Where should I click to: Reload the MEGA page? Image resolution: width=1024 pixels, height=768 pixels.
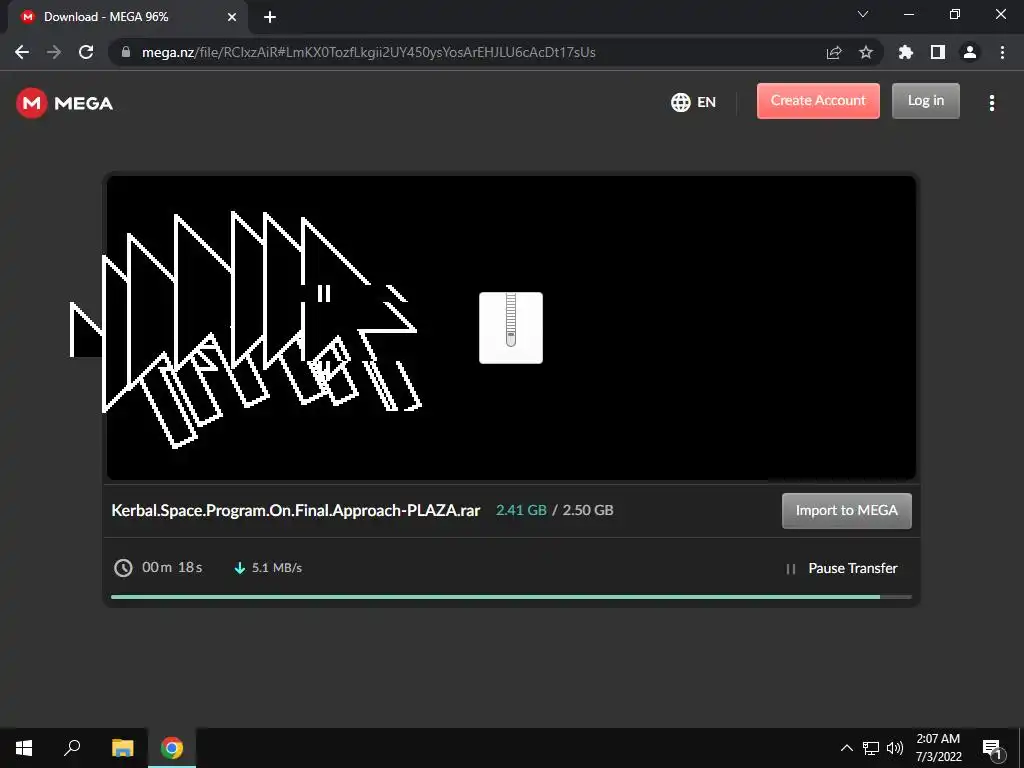tap(86, 52)
